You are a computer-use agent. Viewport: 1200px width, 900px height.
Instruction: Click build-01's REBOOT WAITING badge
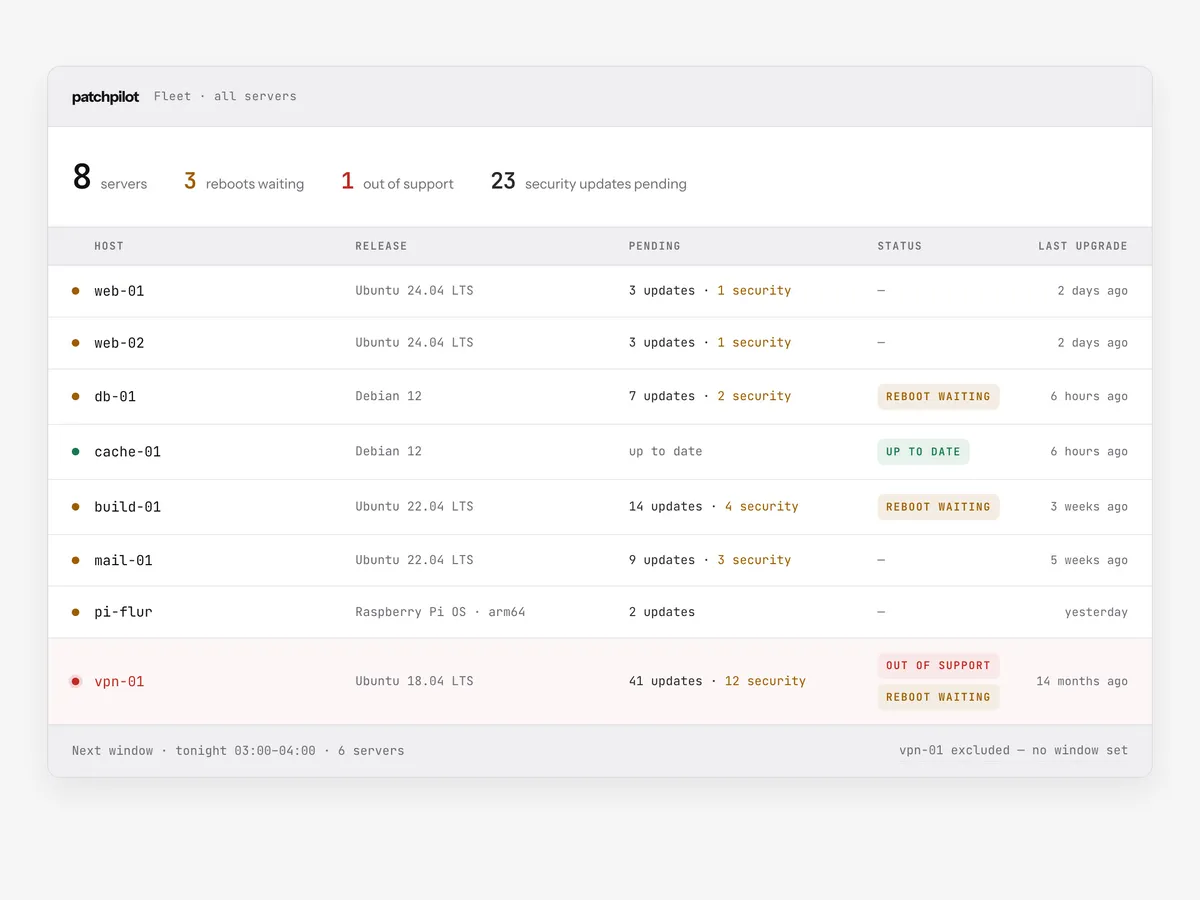[938, 507]
